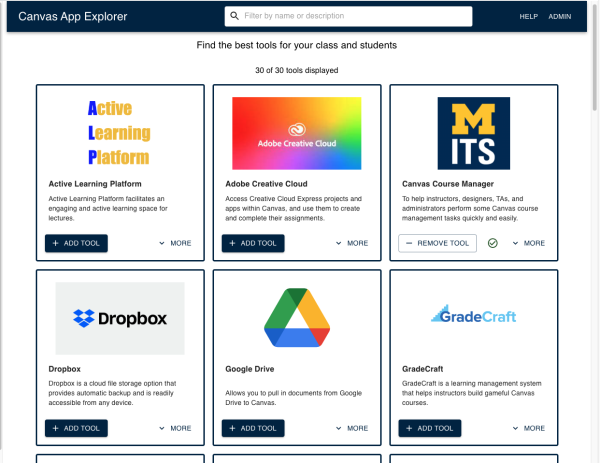Click the Canvas Course Manager card title

coord(448,184)
